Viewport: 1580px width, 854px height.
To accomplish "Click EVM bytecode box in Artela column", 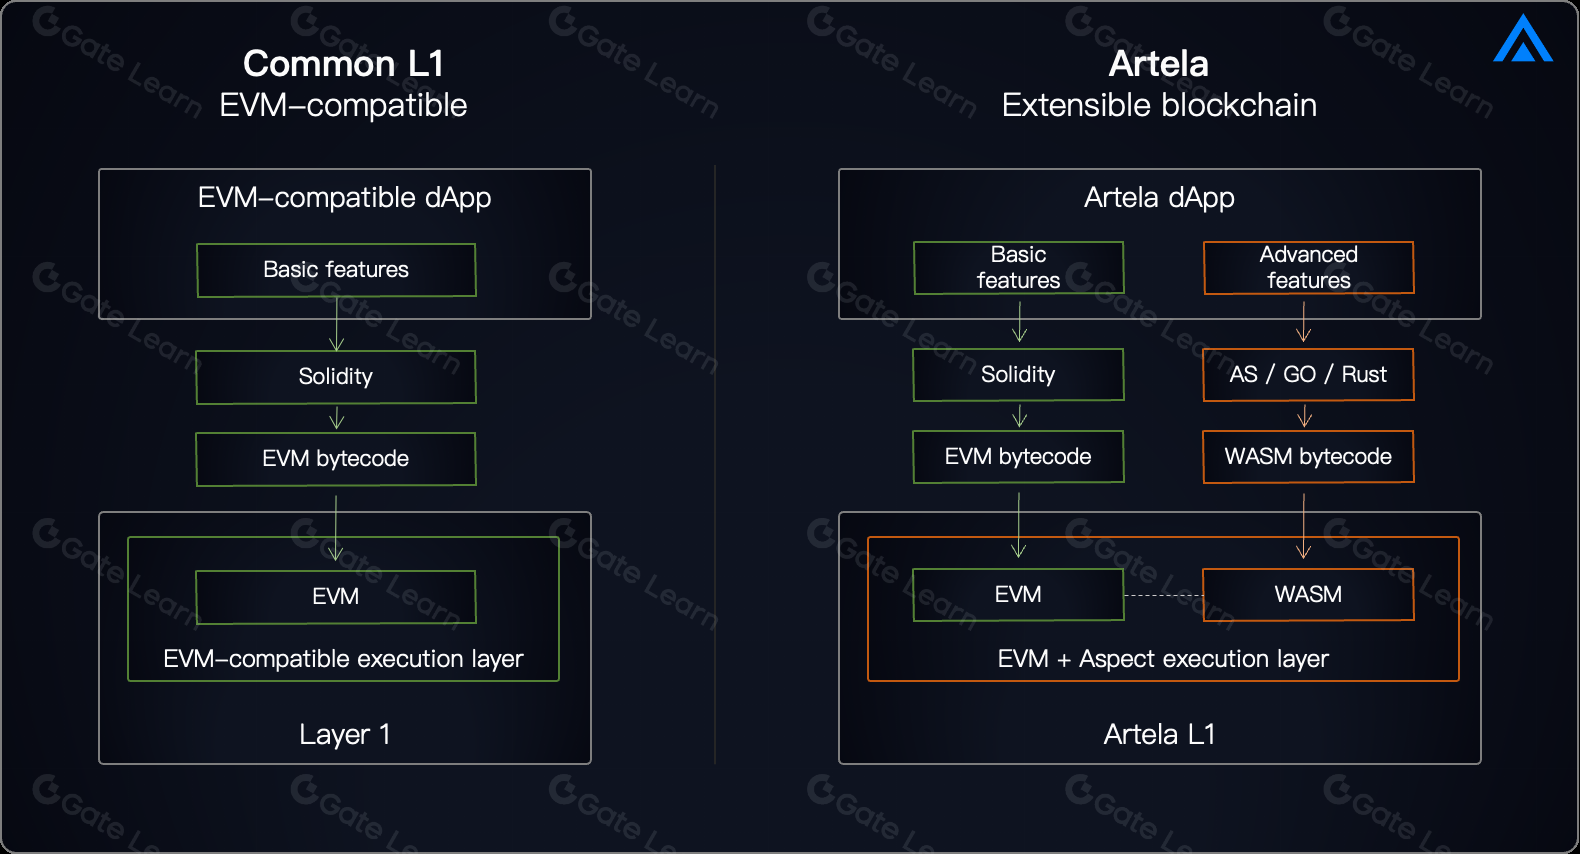I will click(x=1018, y=457).
